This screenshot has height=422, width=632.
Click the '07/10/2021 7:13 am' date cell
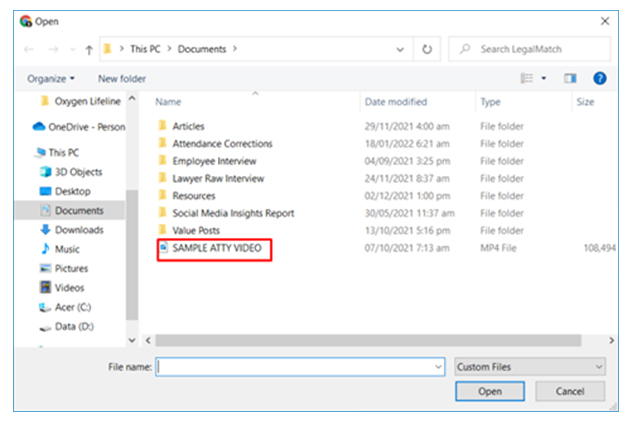click(407, 248)
